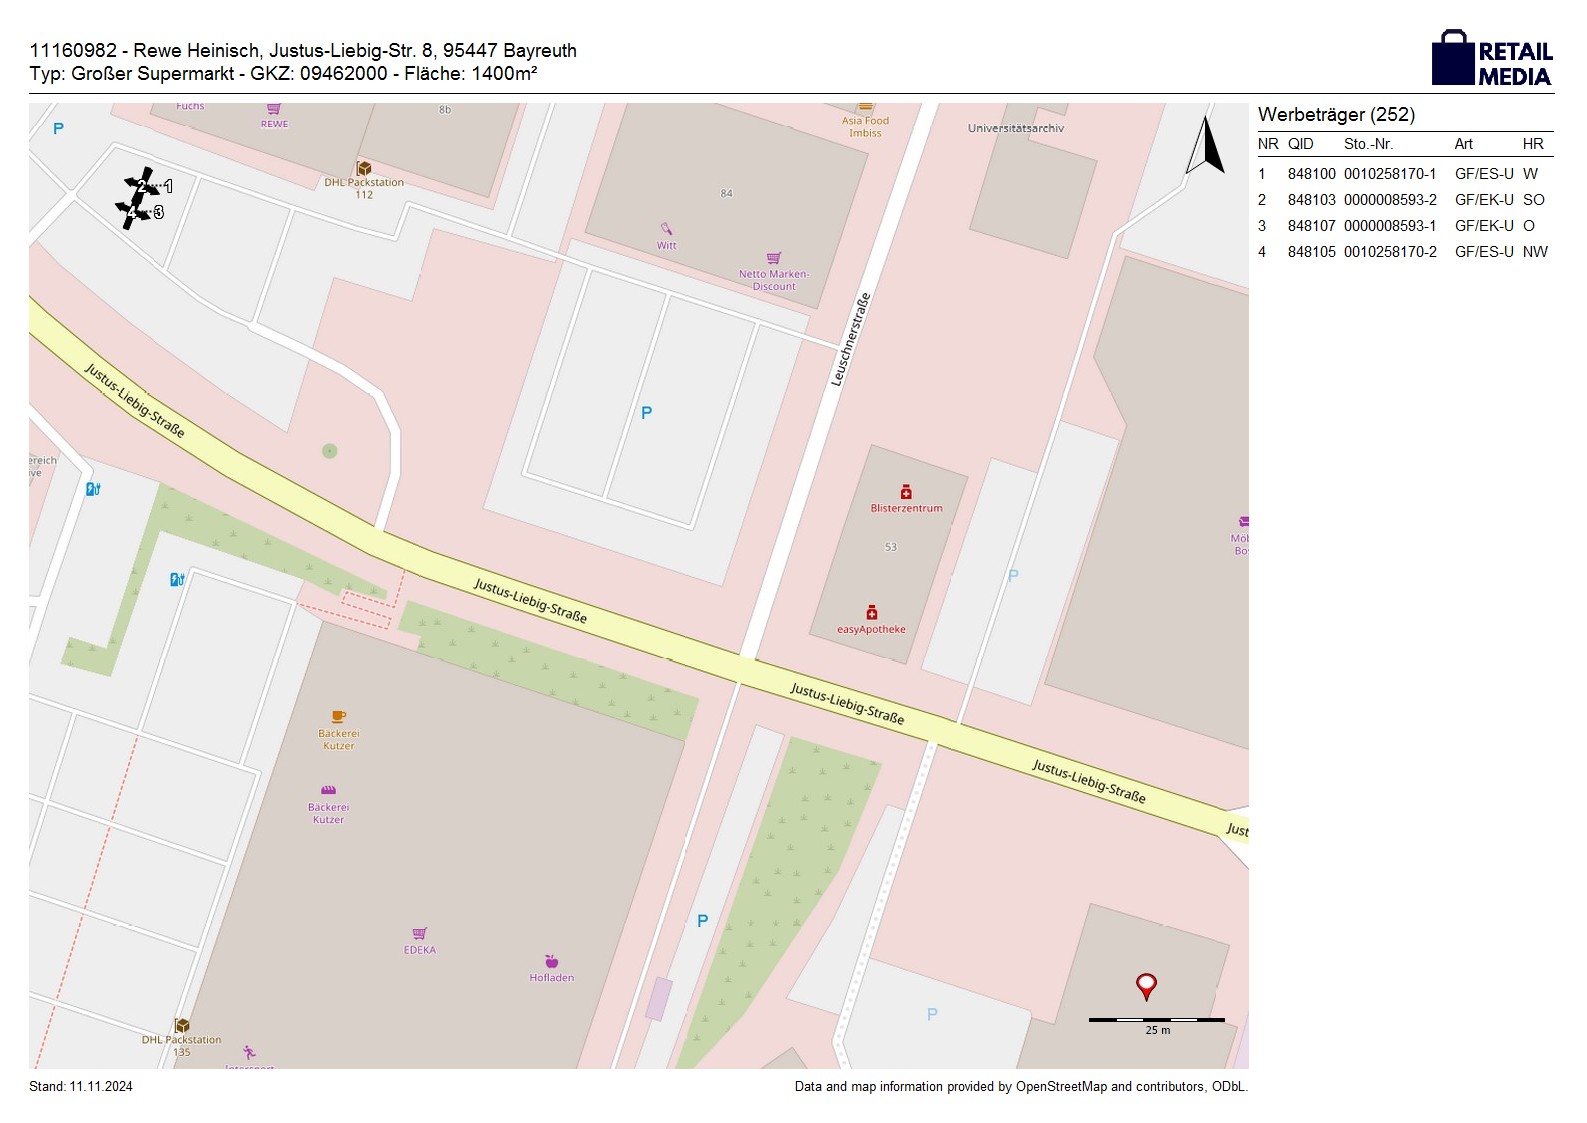Viewport: 1587px width, 1123px height.
Task: Click the 25 m scale bar
Action: point(1156,1020)
